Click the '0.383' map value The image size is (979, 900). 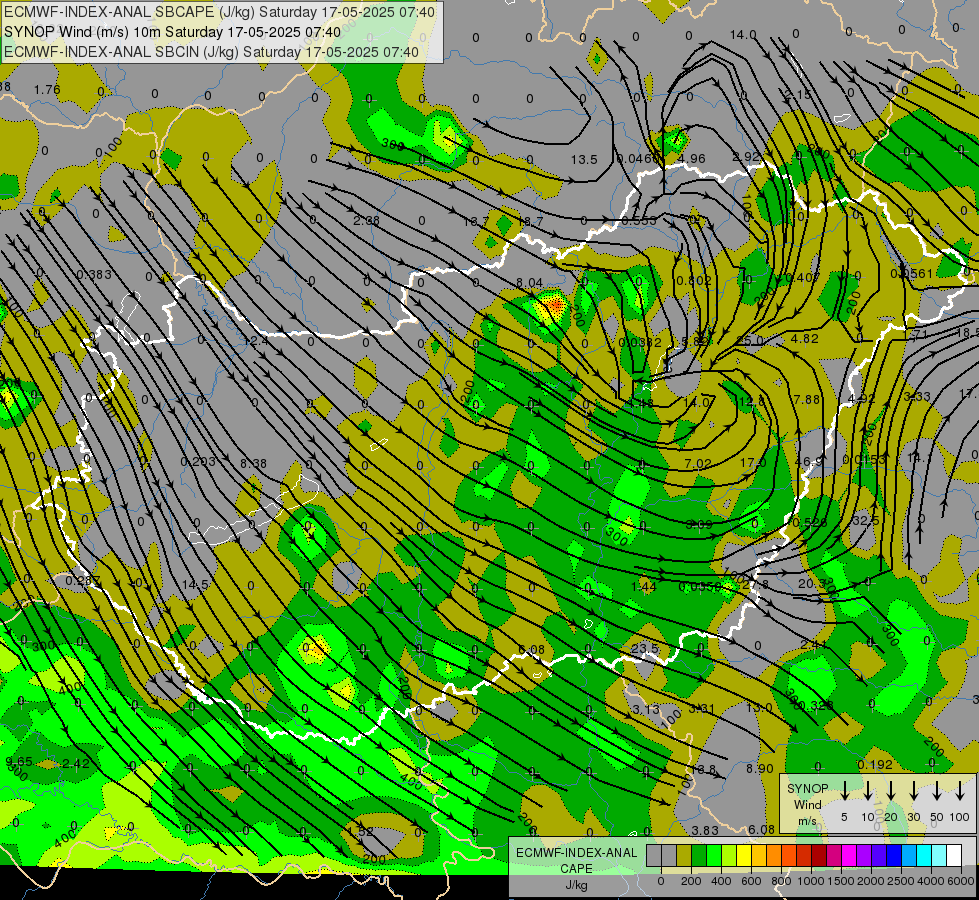pos(94,275)
